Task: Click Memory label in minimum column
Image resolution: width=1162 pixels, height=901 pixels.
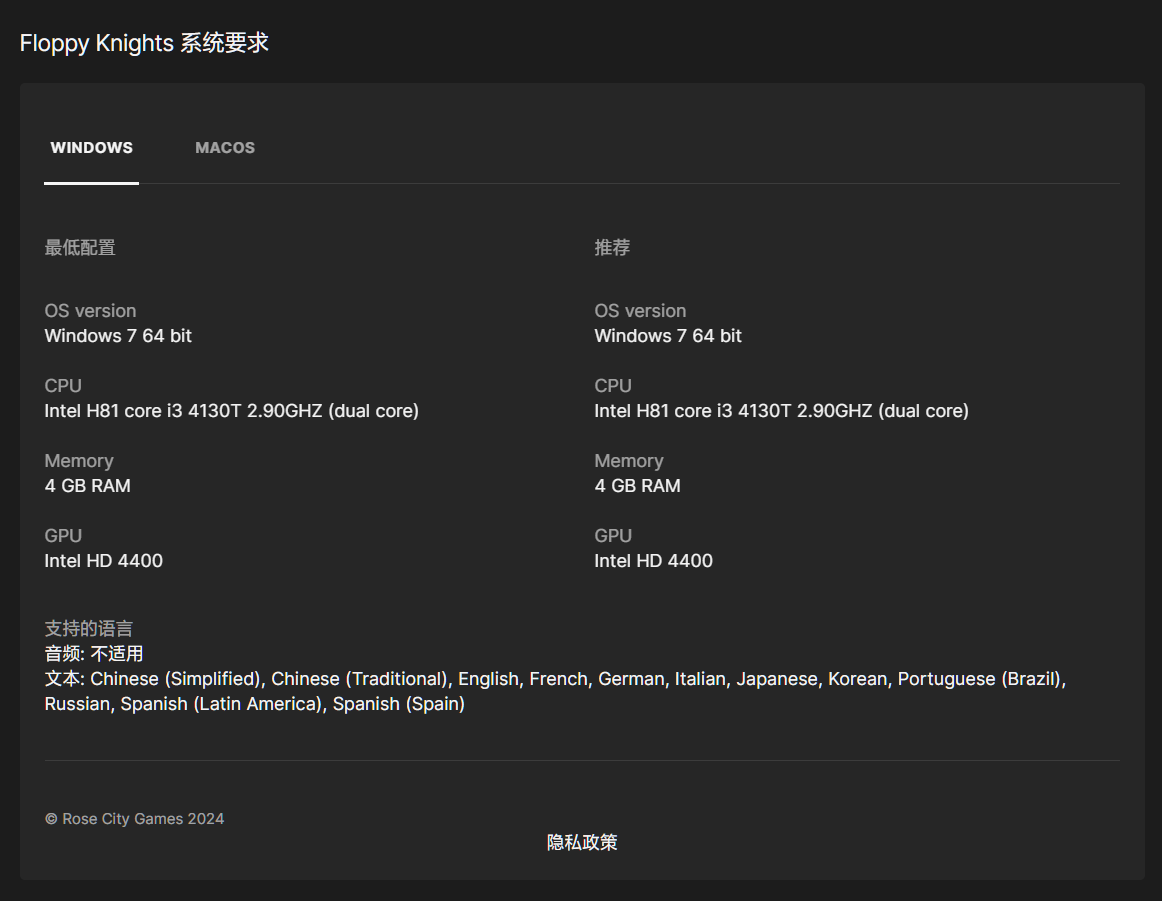Action: (79, 461)
